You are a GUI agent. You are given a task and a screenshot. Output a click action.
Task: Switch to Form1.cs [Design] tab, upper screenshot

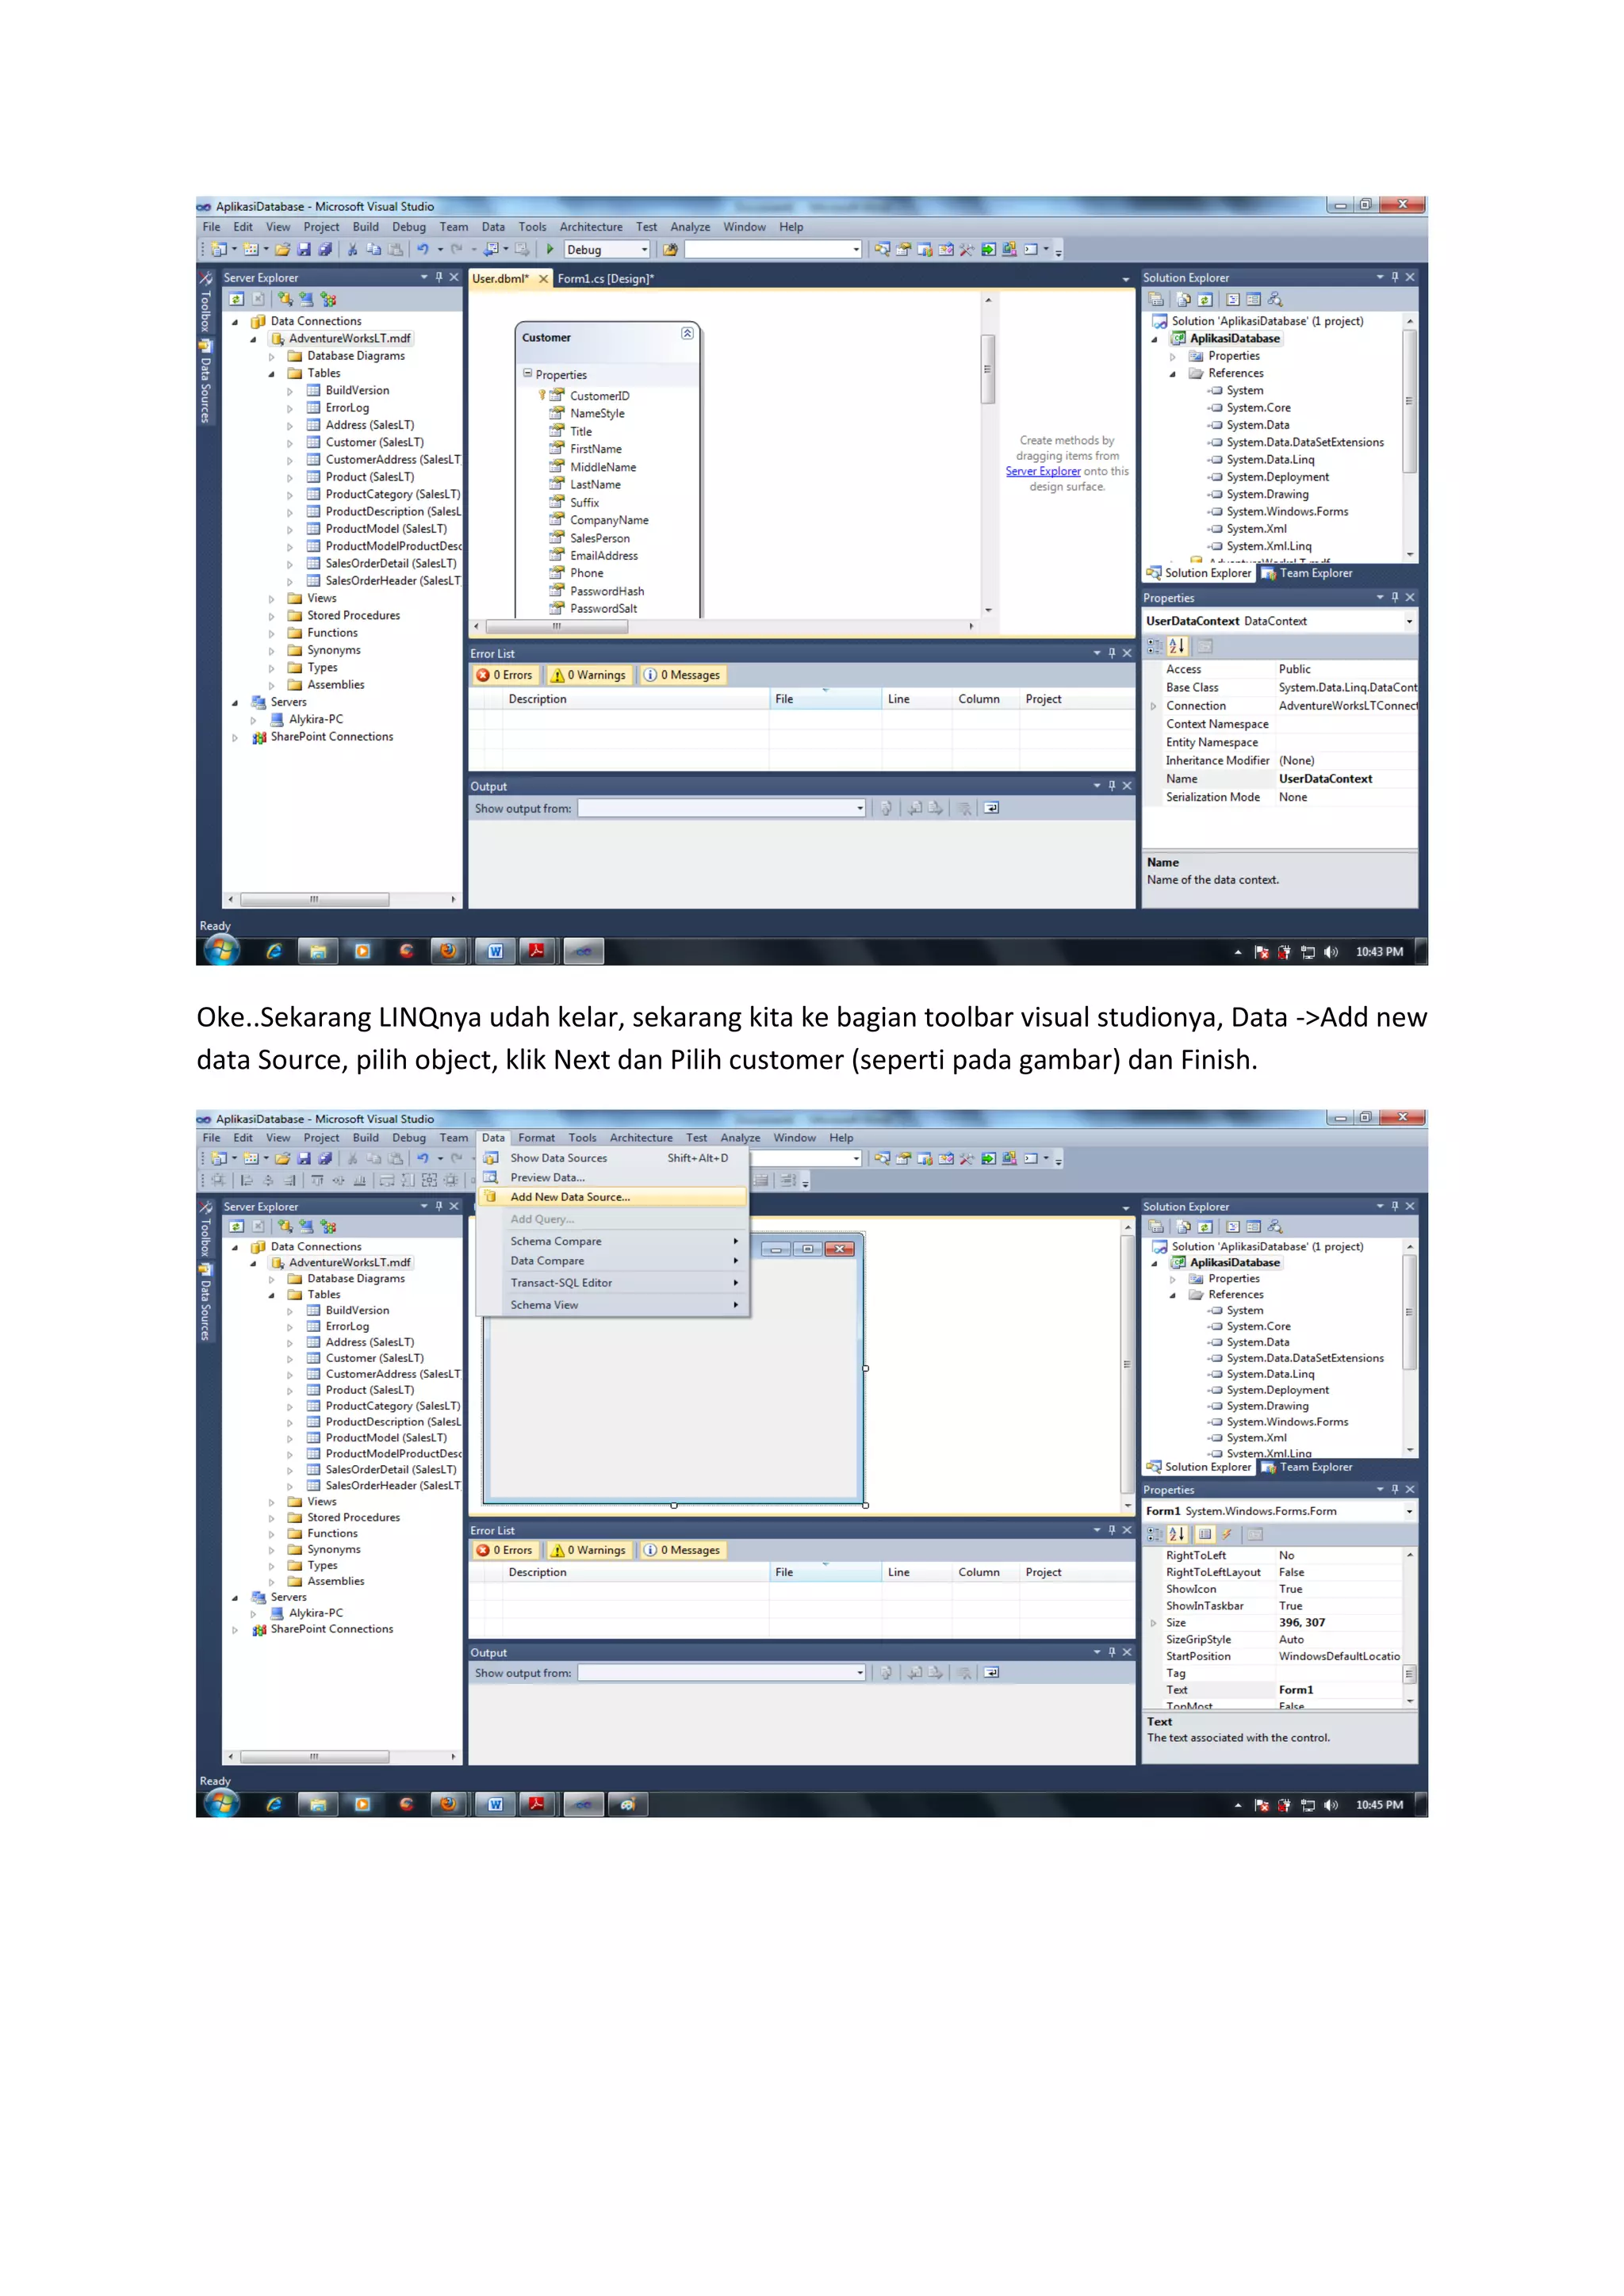(x=606, y=279)
